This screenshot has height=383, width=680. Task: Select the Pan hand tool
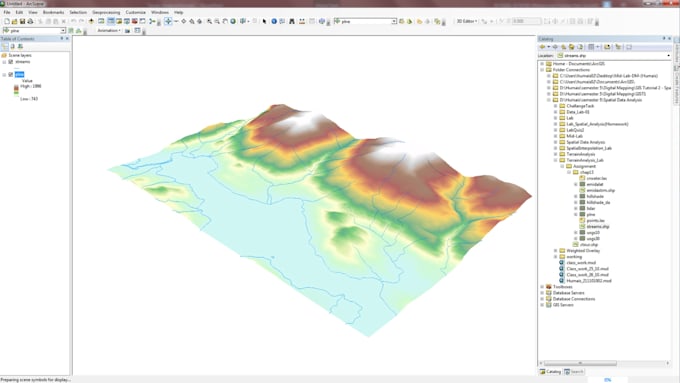225,21
